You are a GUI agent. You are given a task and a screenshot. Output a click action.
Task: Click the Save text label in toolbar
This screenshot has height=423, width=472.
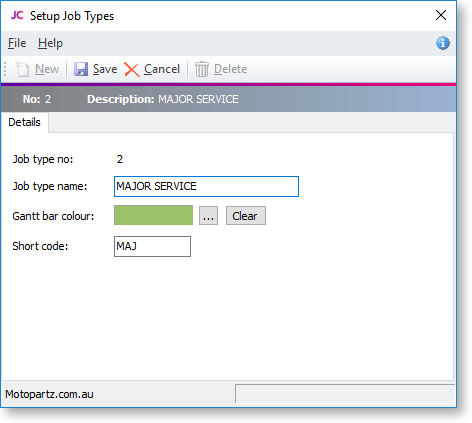105,69
